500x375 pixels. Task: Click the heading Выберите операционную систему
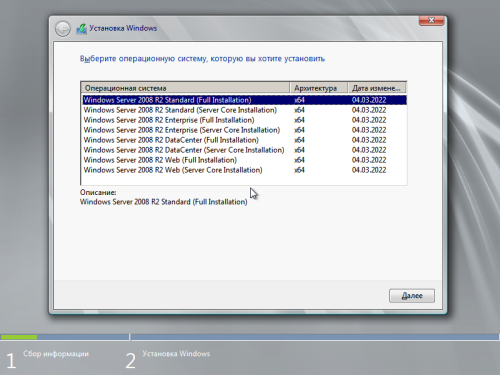202,59
